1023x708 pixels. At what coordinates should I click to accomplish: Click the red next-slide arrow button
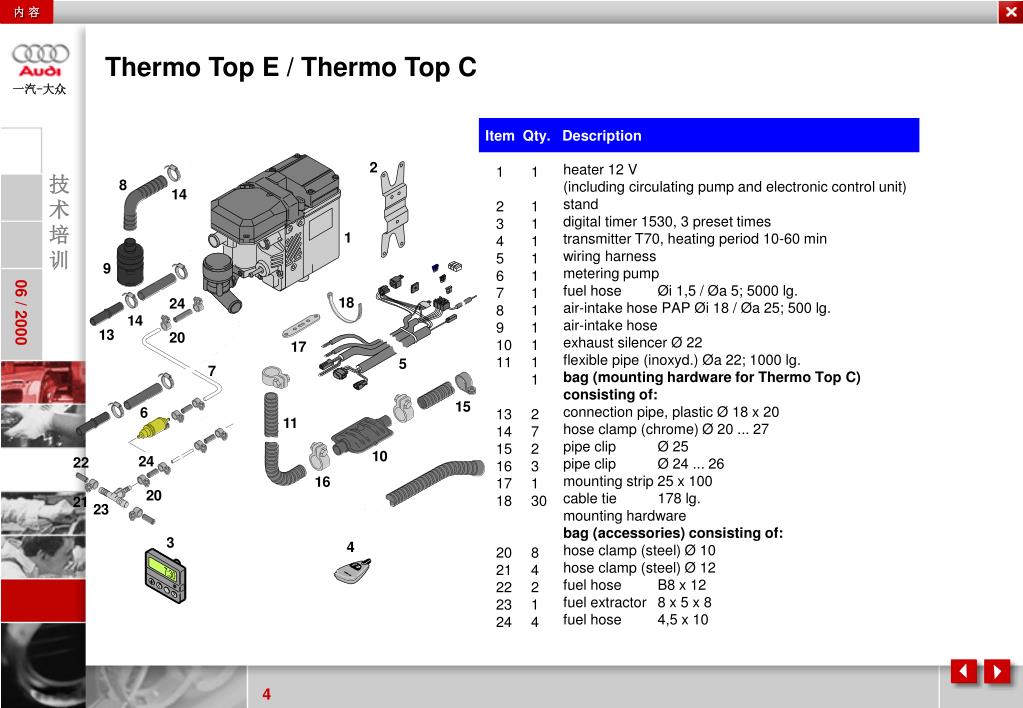(x=997, y=671)
